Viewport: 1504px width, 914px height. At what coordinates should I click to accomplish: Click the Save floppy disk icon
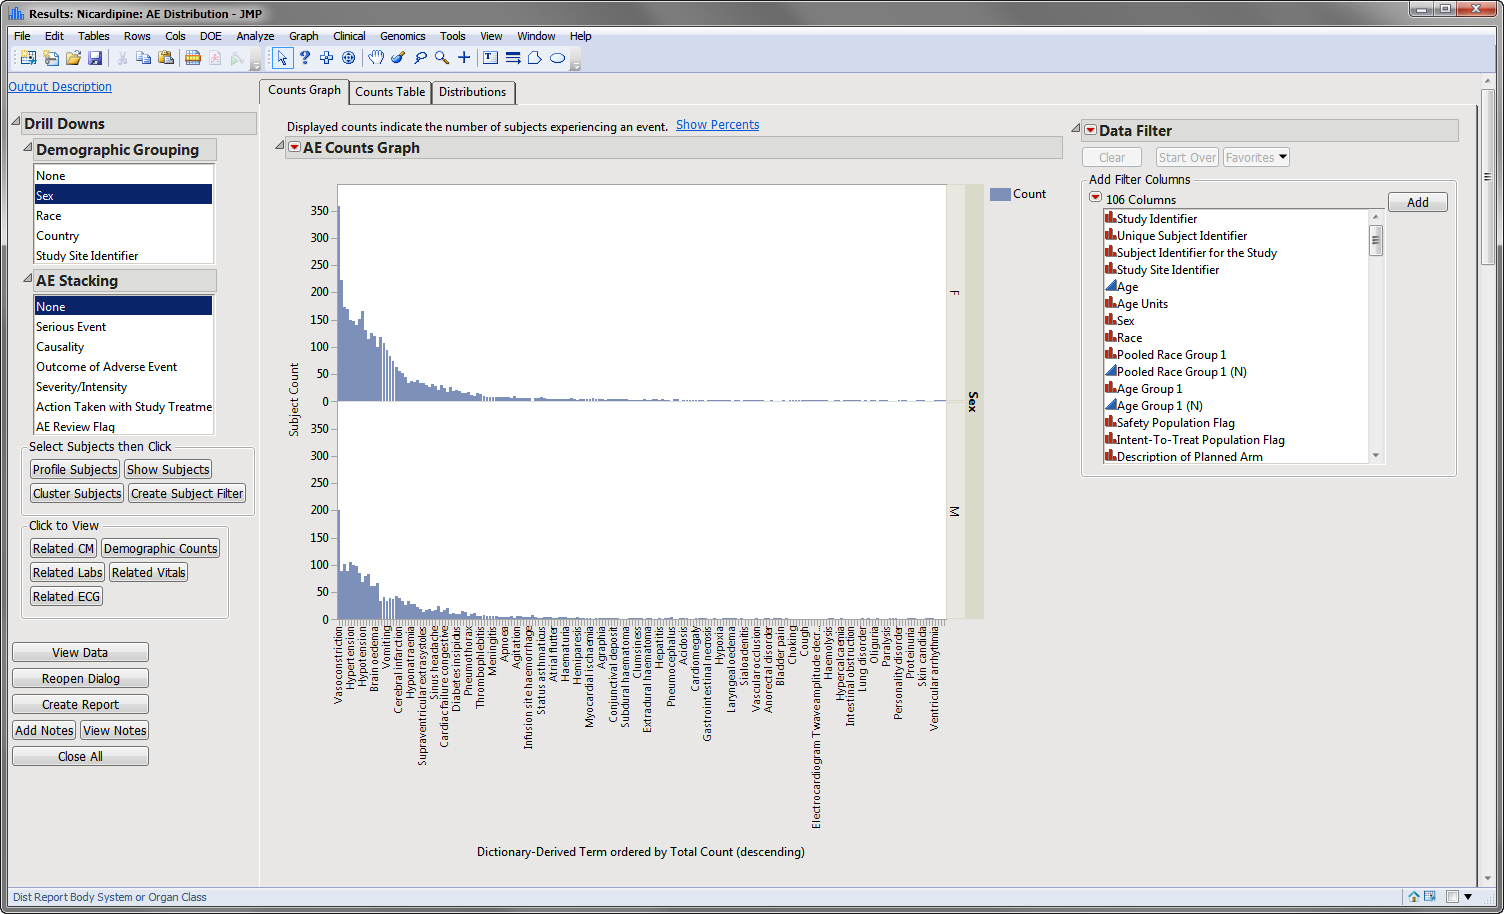95,58
